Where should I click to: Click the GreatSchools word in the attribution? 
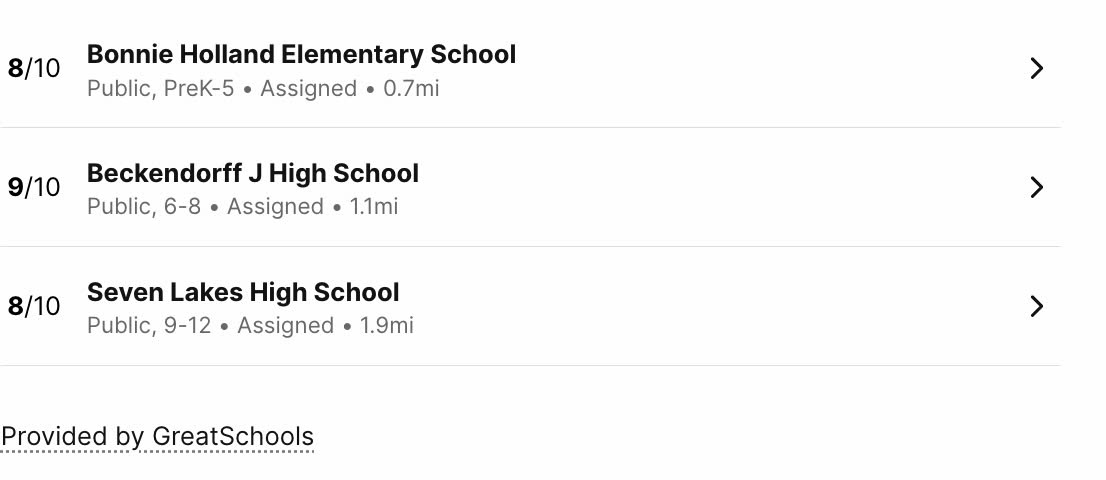(233, 437)
